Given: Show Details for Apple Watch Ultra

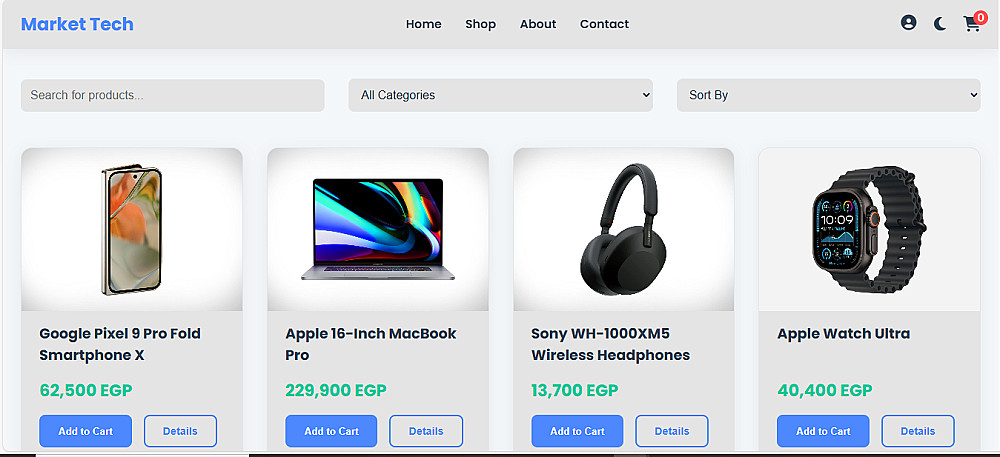Looking at the screenshot, I should [918, 431].
